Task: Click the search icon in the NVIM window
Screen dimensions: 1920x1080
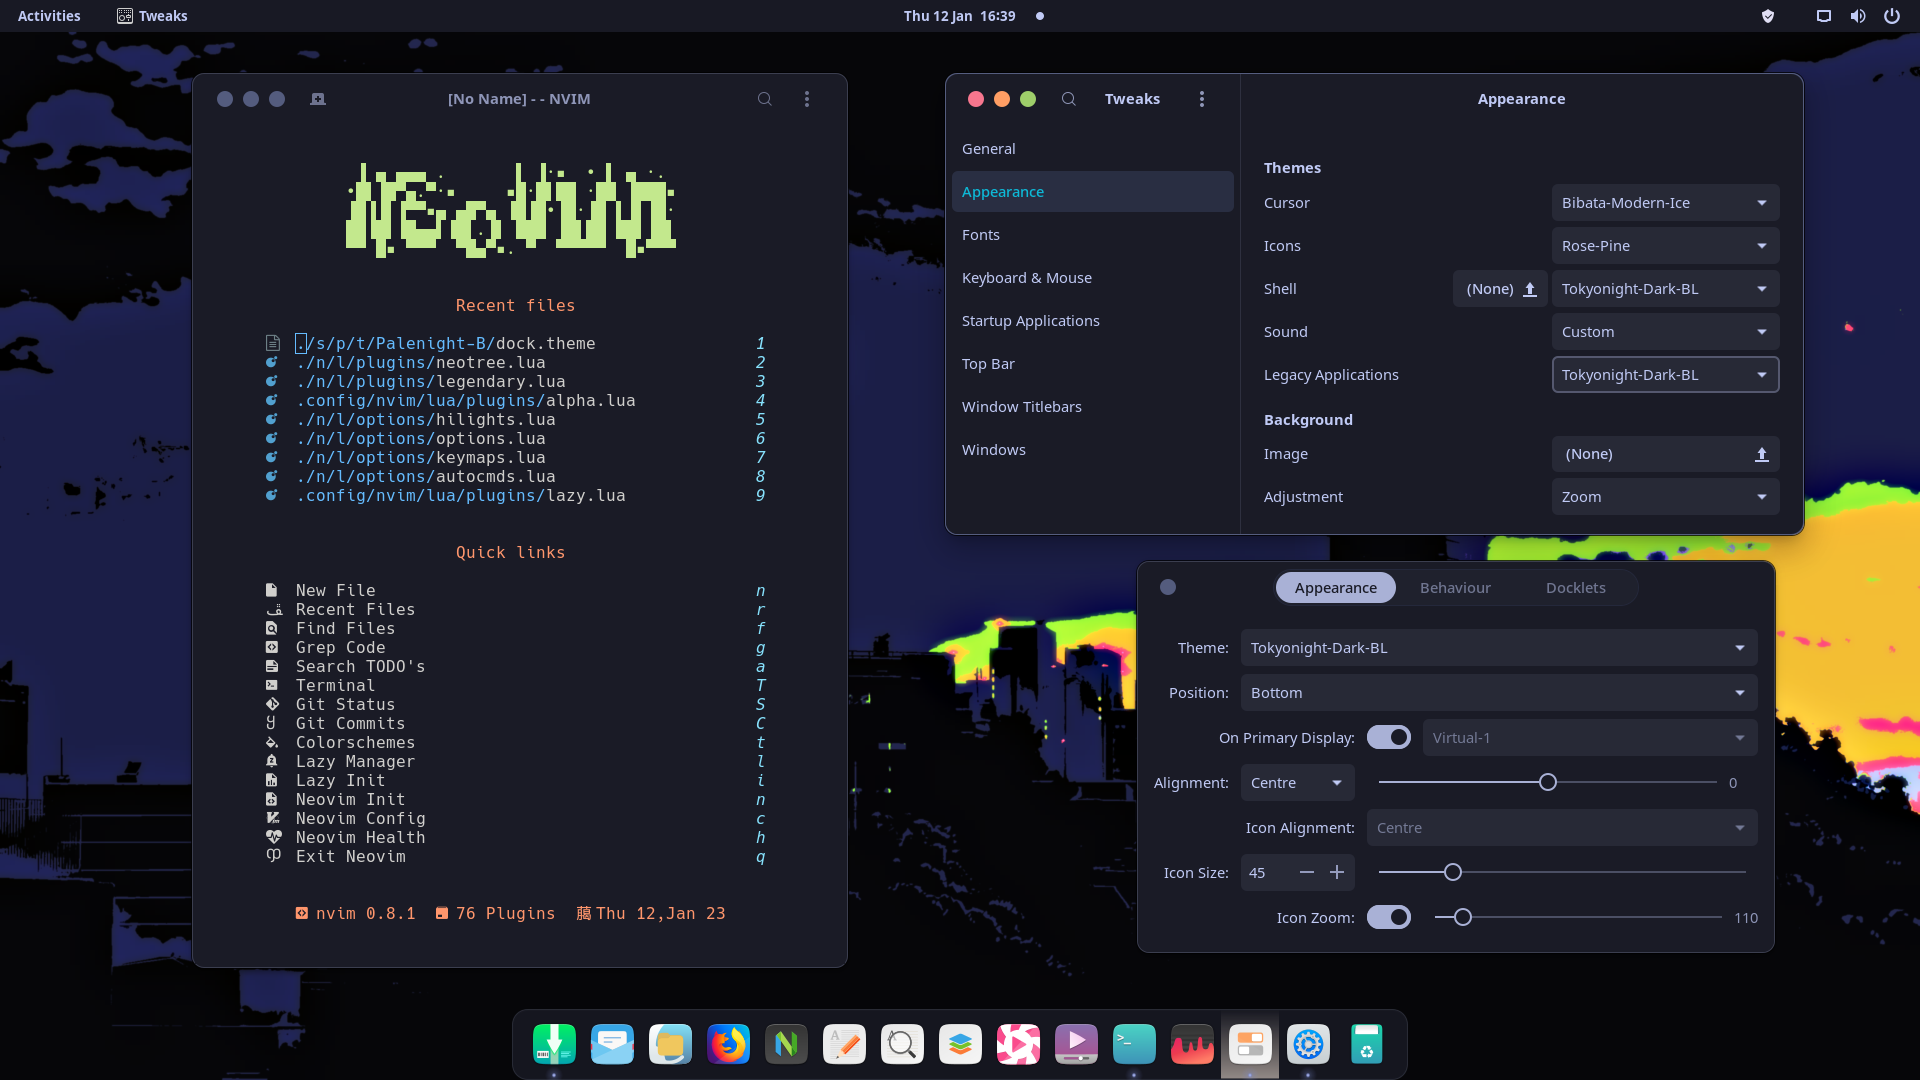Action: [765, 99]
